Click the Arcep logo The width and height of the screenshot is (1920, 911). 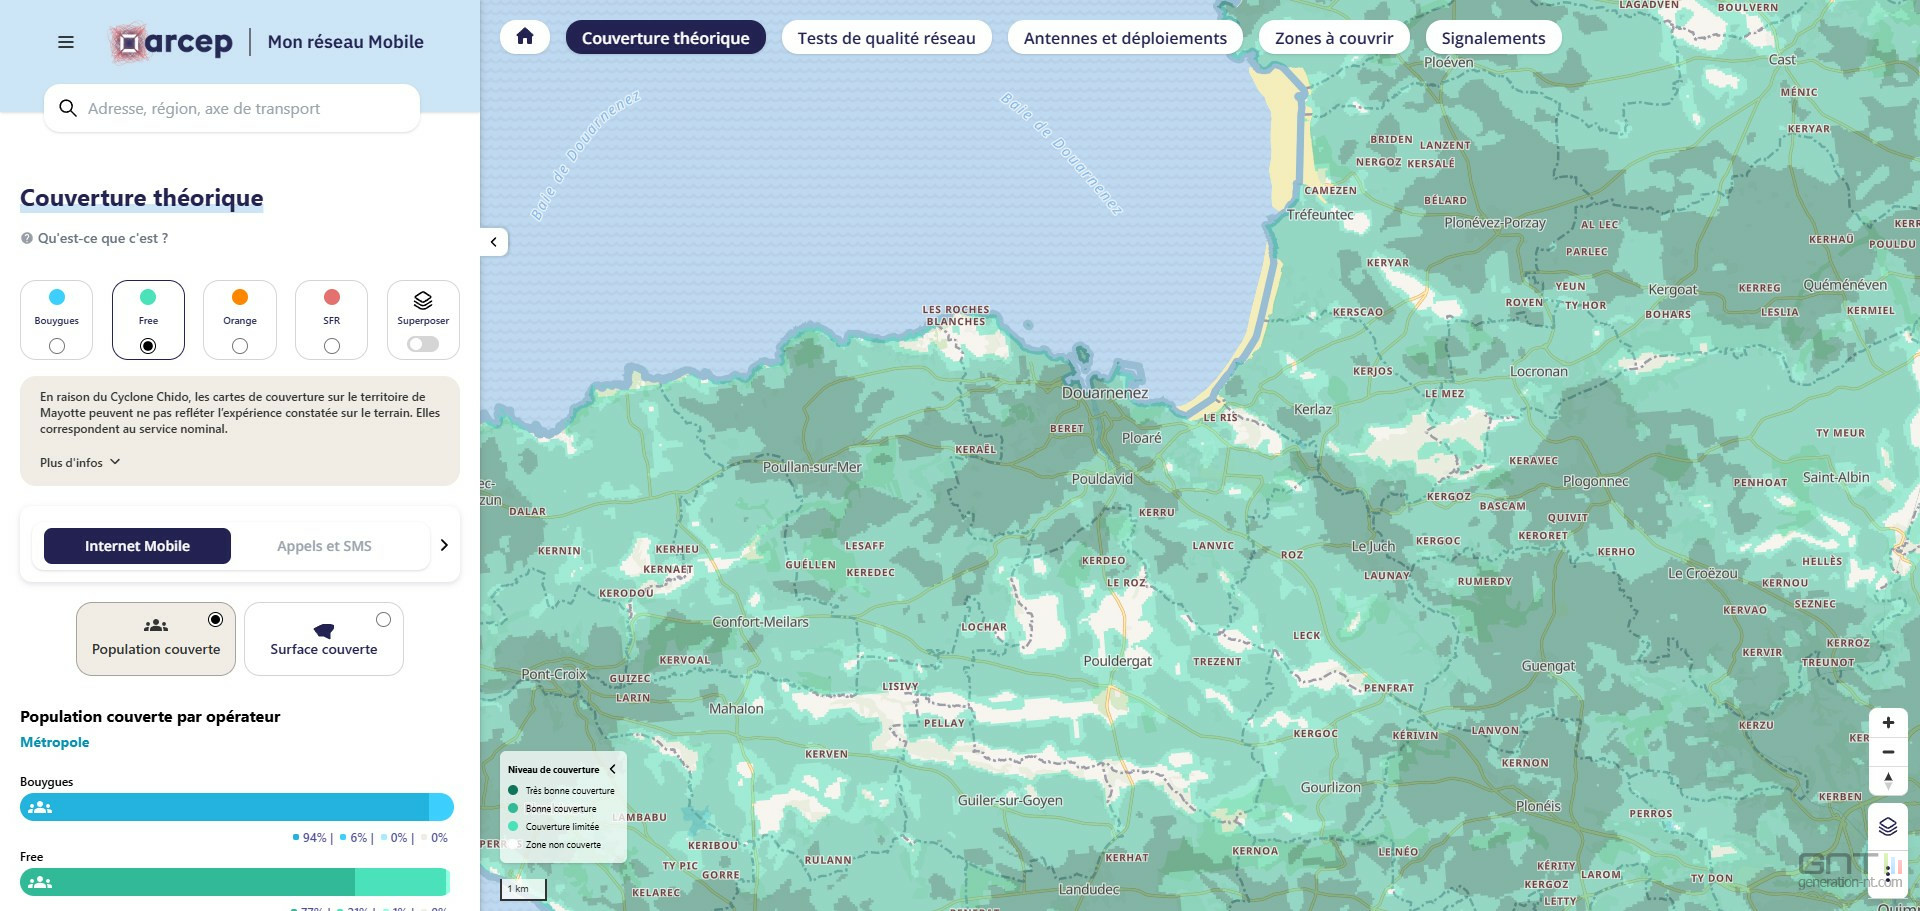[171, 43]
